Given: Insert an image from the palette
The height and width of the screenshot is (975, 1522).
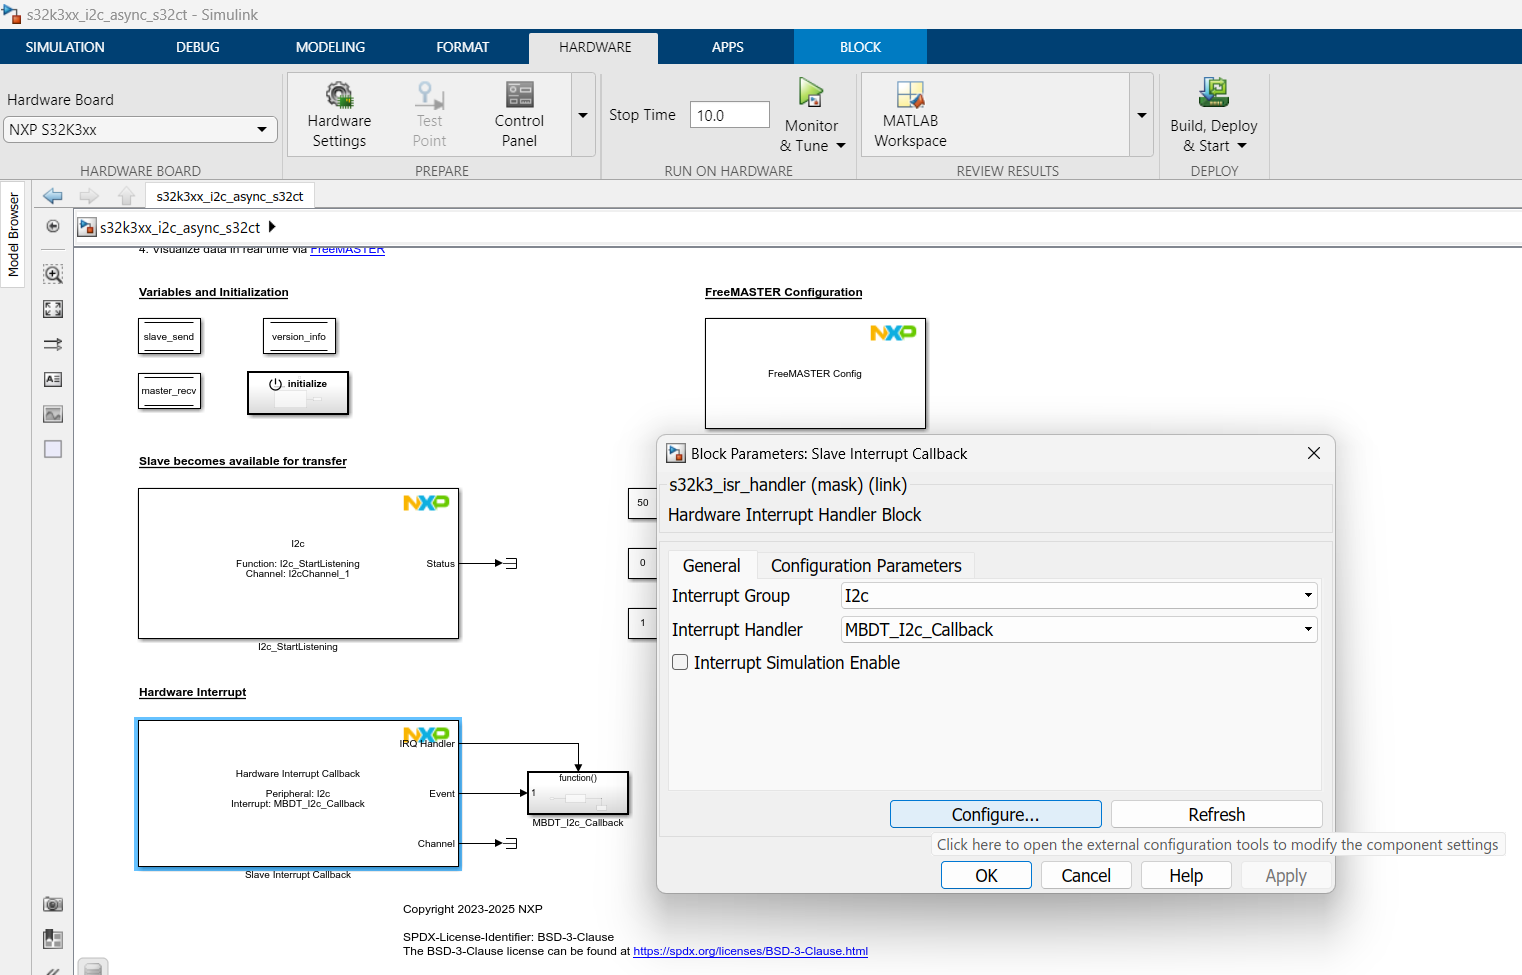Looking at the screenshot, I should click(53, 414).
